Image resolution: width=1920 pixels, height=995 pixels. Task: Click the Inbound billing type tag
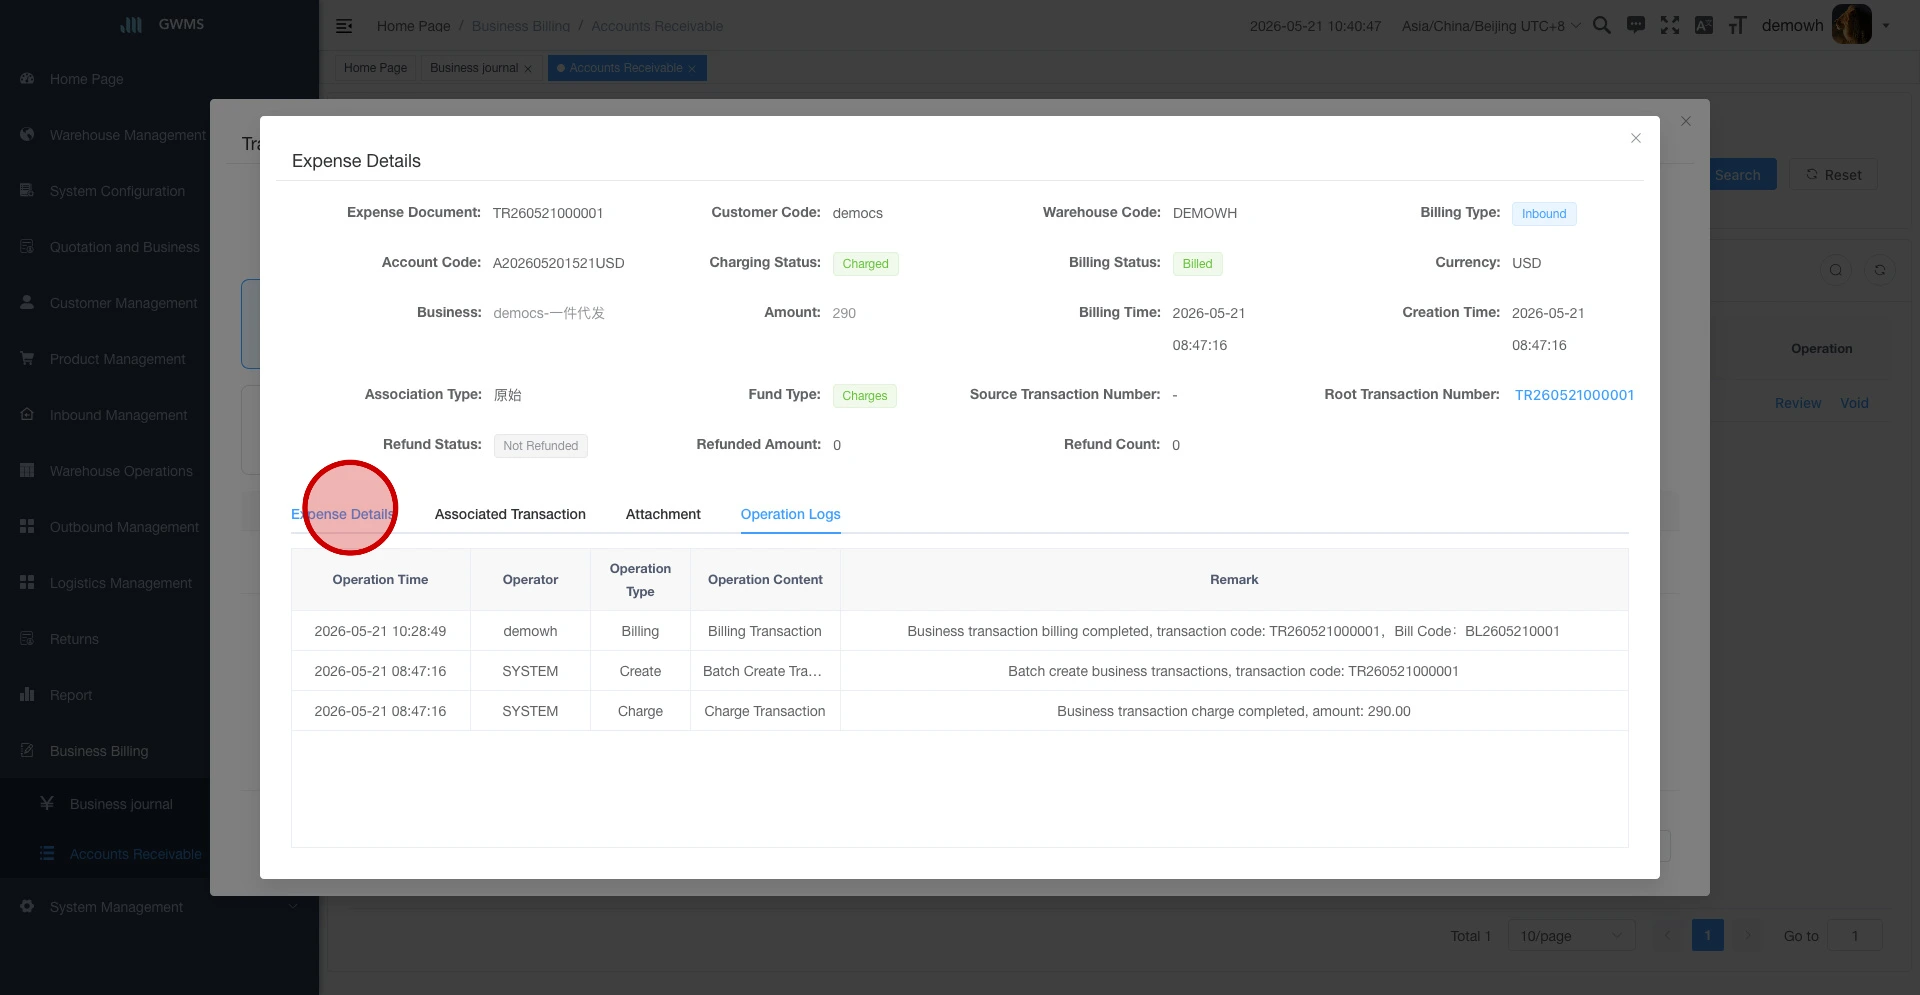(1544, 214)
